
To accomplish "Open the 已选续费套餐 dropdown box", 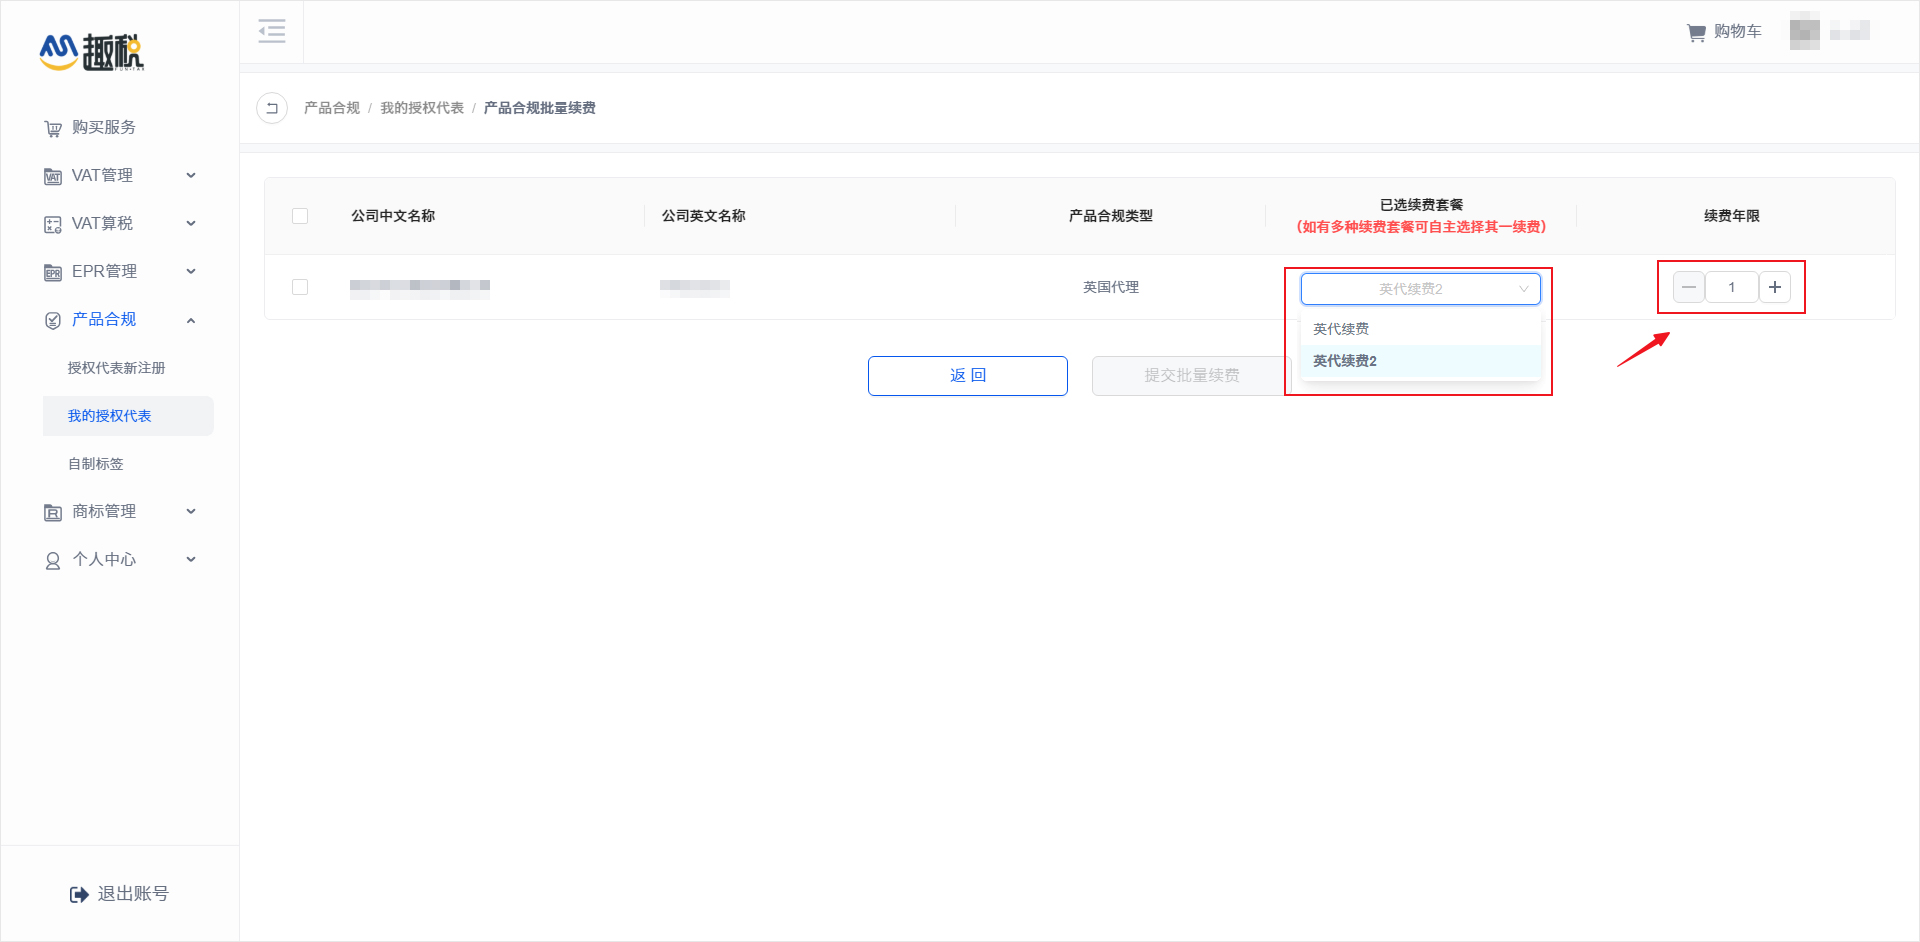I will coord(1420,289).
